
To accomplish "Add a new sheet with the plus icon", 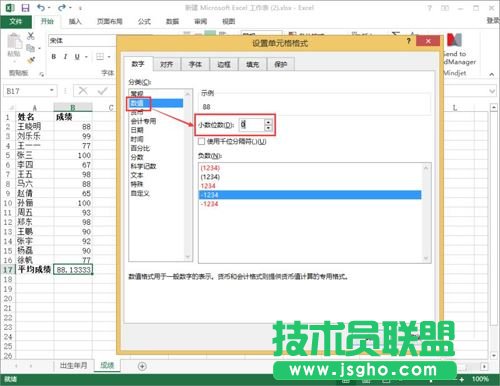I will (x=142, y=366).
